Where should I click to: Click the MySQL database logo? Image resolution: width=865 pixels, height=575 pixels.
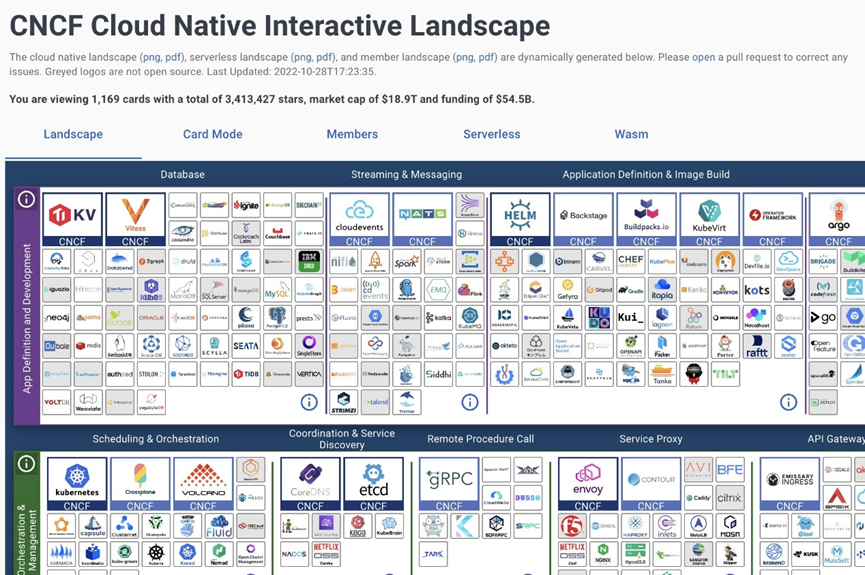[277, 290]
